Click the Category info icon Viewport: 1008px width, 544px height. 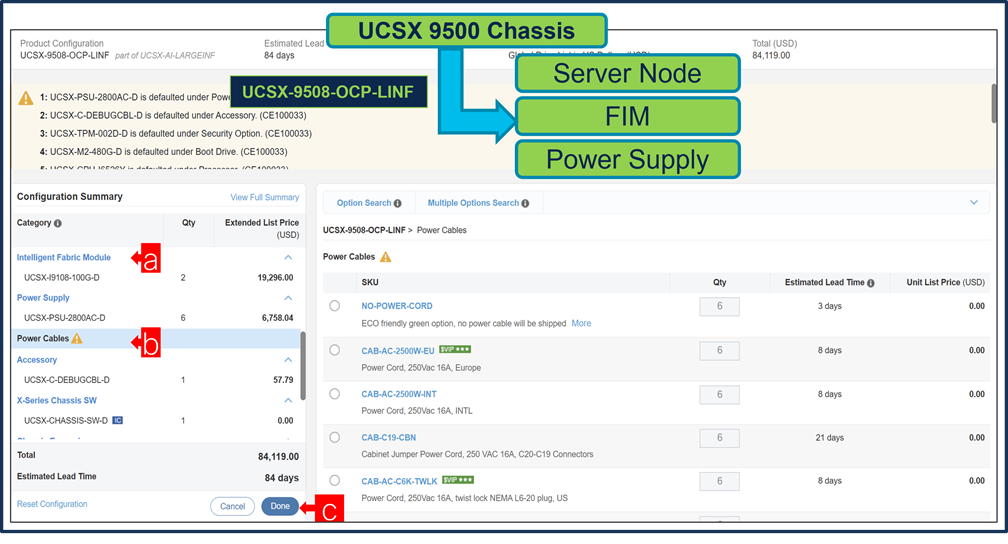pos(58,223)
